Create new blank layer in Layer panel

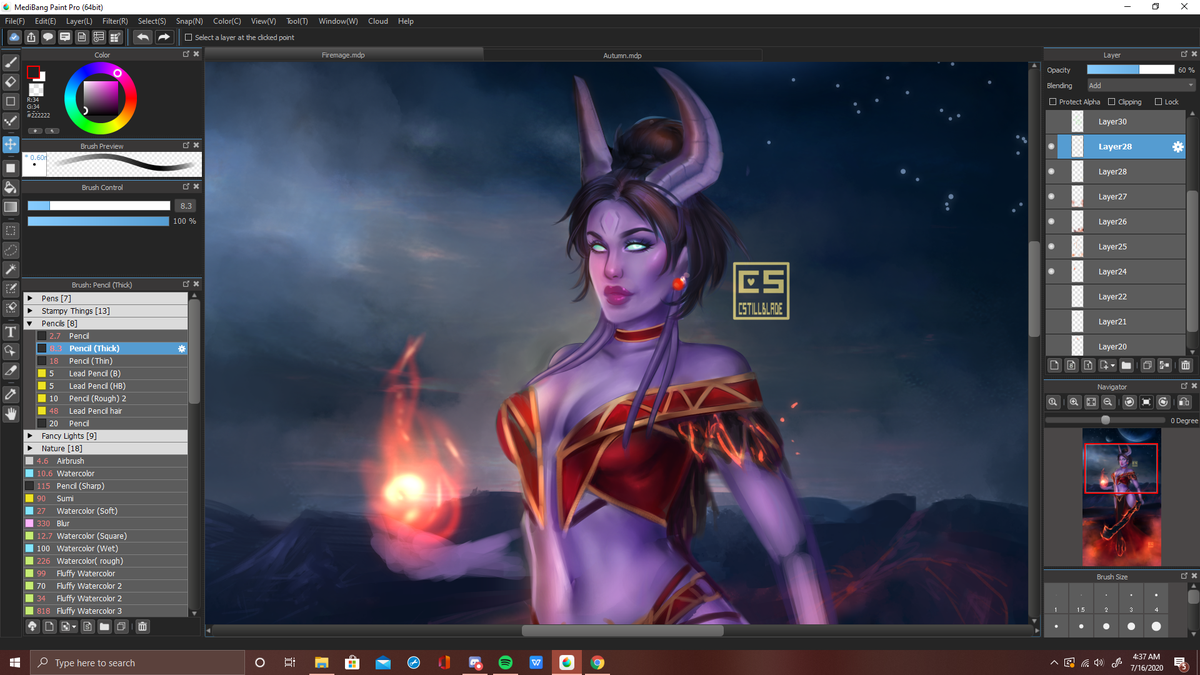click(x=1054, y=366)
